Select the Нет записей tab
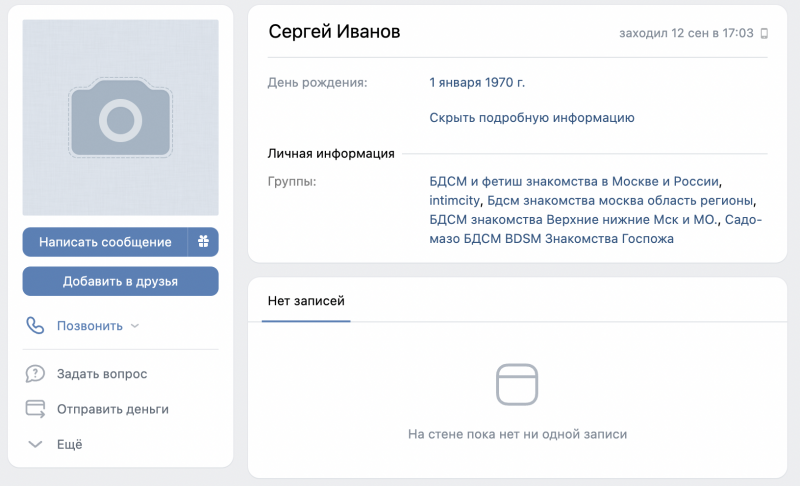 (x=306, y=301)
